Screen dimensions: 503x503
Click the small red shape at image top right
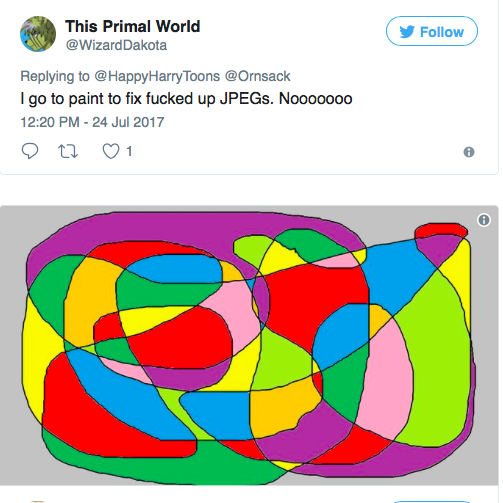(x=441, y=230)
